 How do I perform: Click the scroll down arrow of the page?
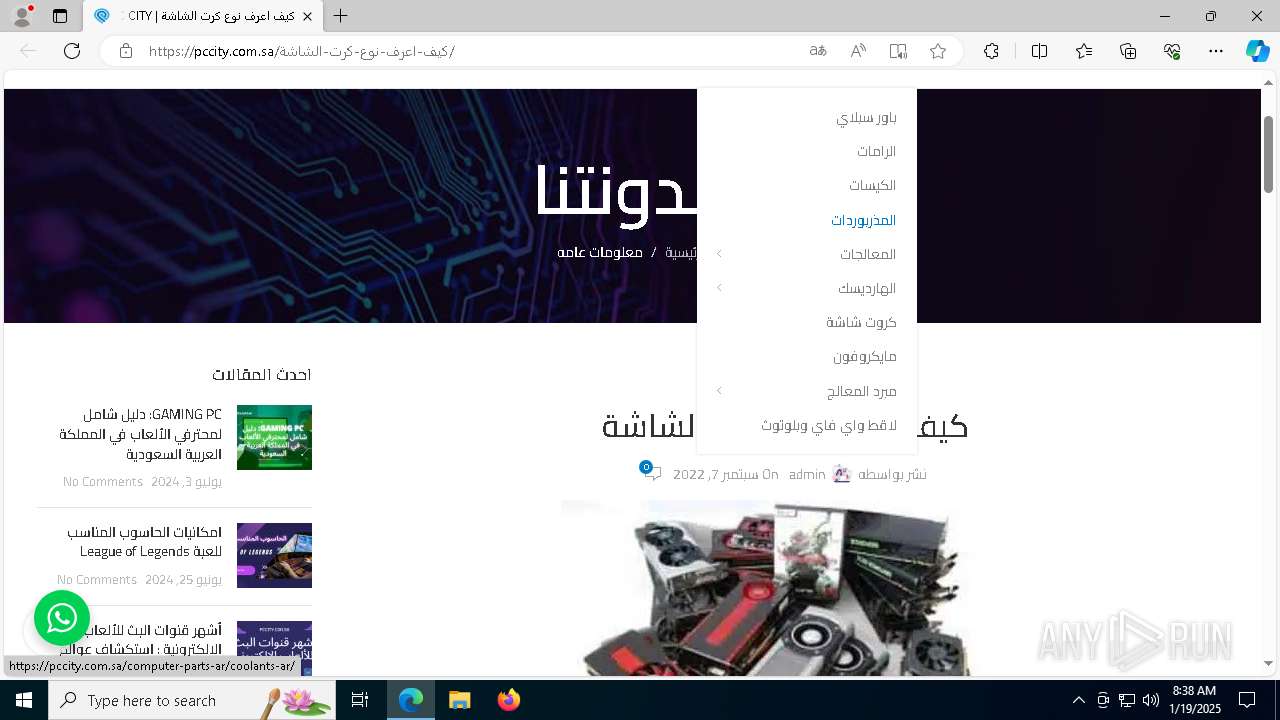pyautogui.click(x=1269, y=663)
